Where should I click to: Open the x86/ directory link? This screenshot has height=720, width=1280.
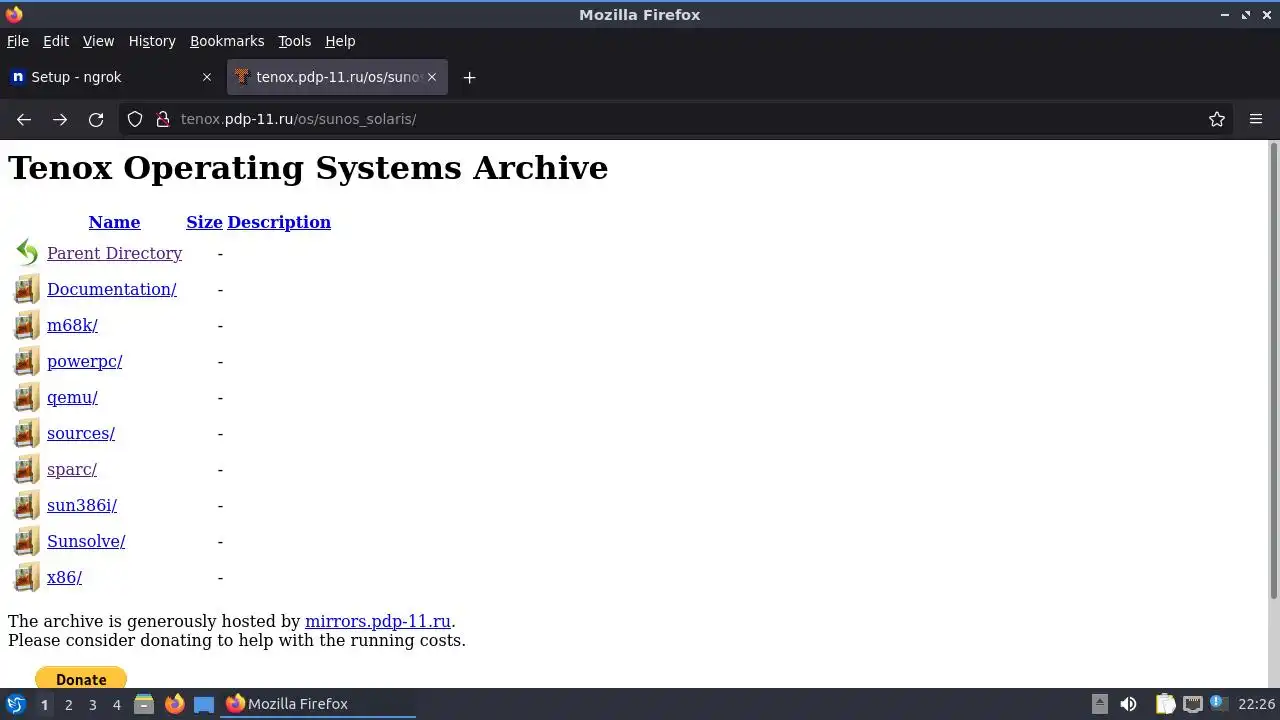click(x=64, y=577)
